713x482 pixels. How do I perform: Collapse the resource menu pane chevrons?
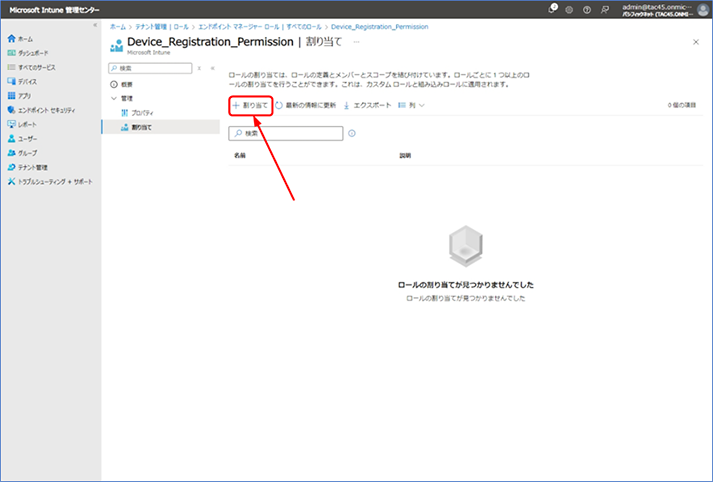tap(212, 68)
